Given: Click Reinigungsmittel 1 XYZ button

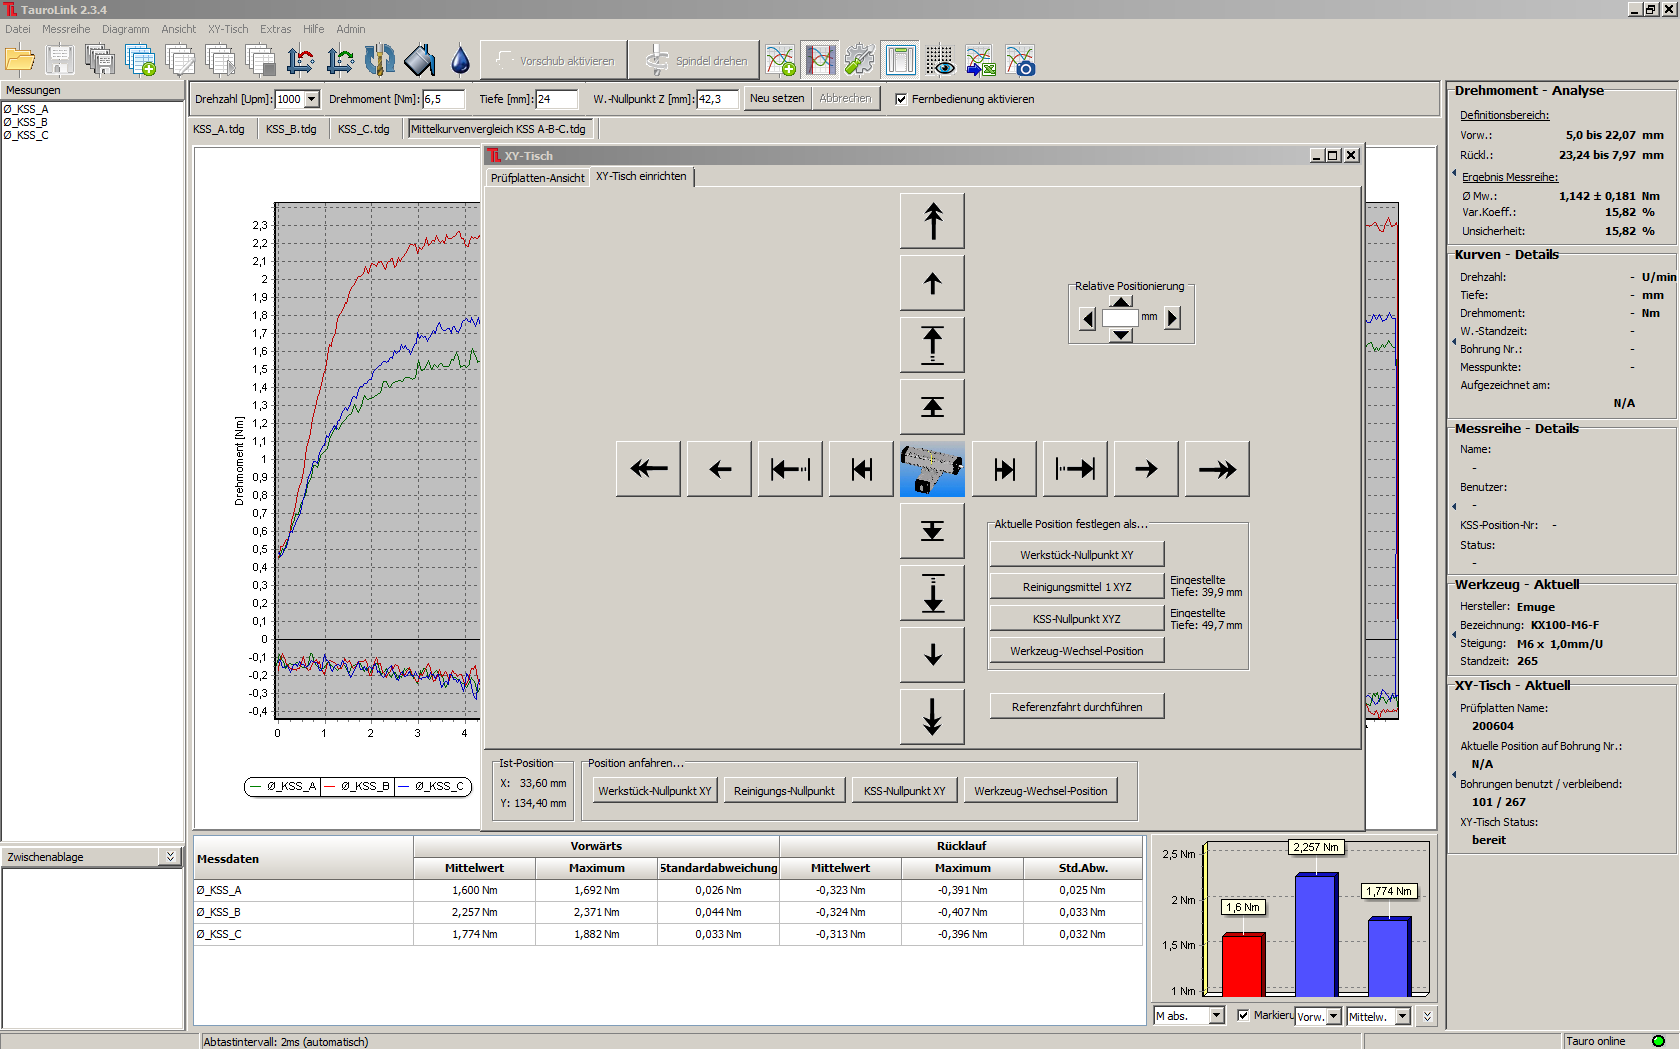Looking at the screenshot, I should (1077, 587).
